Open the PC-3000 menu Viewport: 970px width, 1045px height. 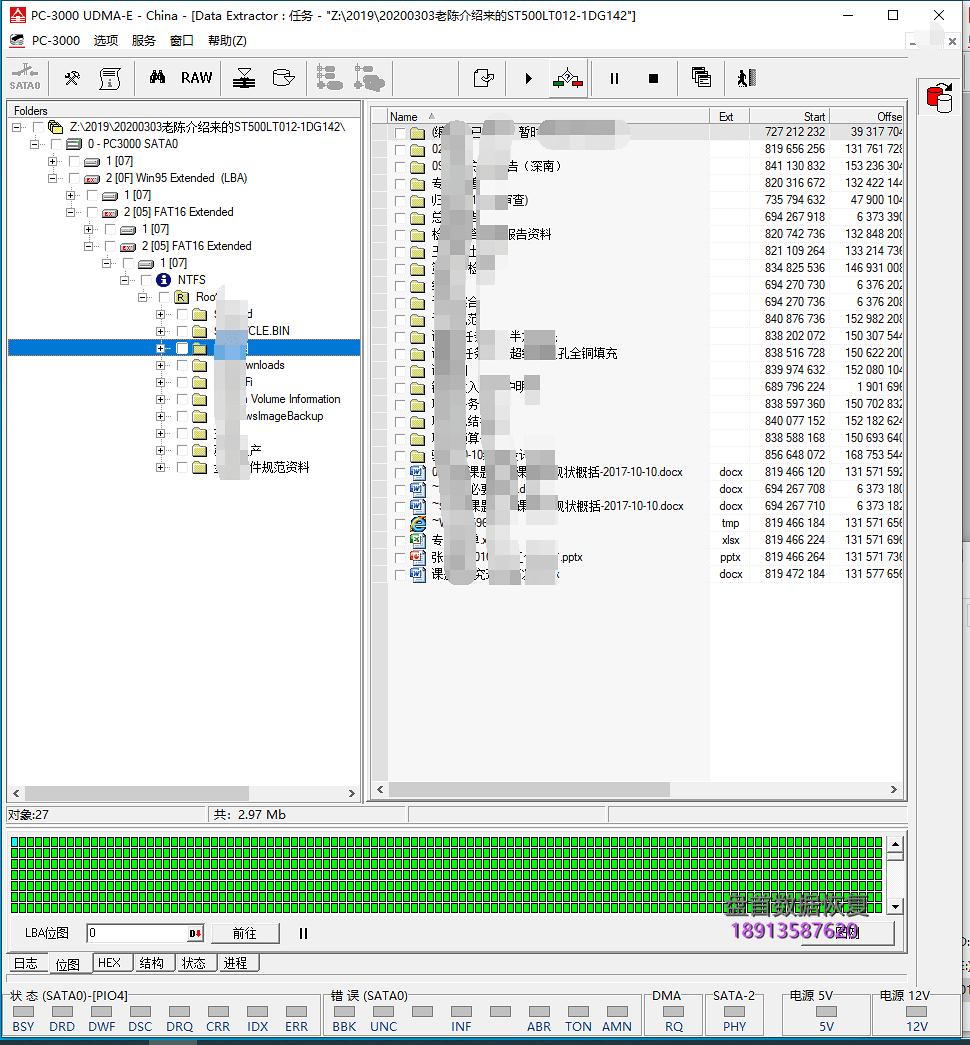point(56,41)
